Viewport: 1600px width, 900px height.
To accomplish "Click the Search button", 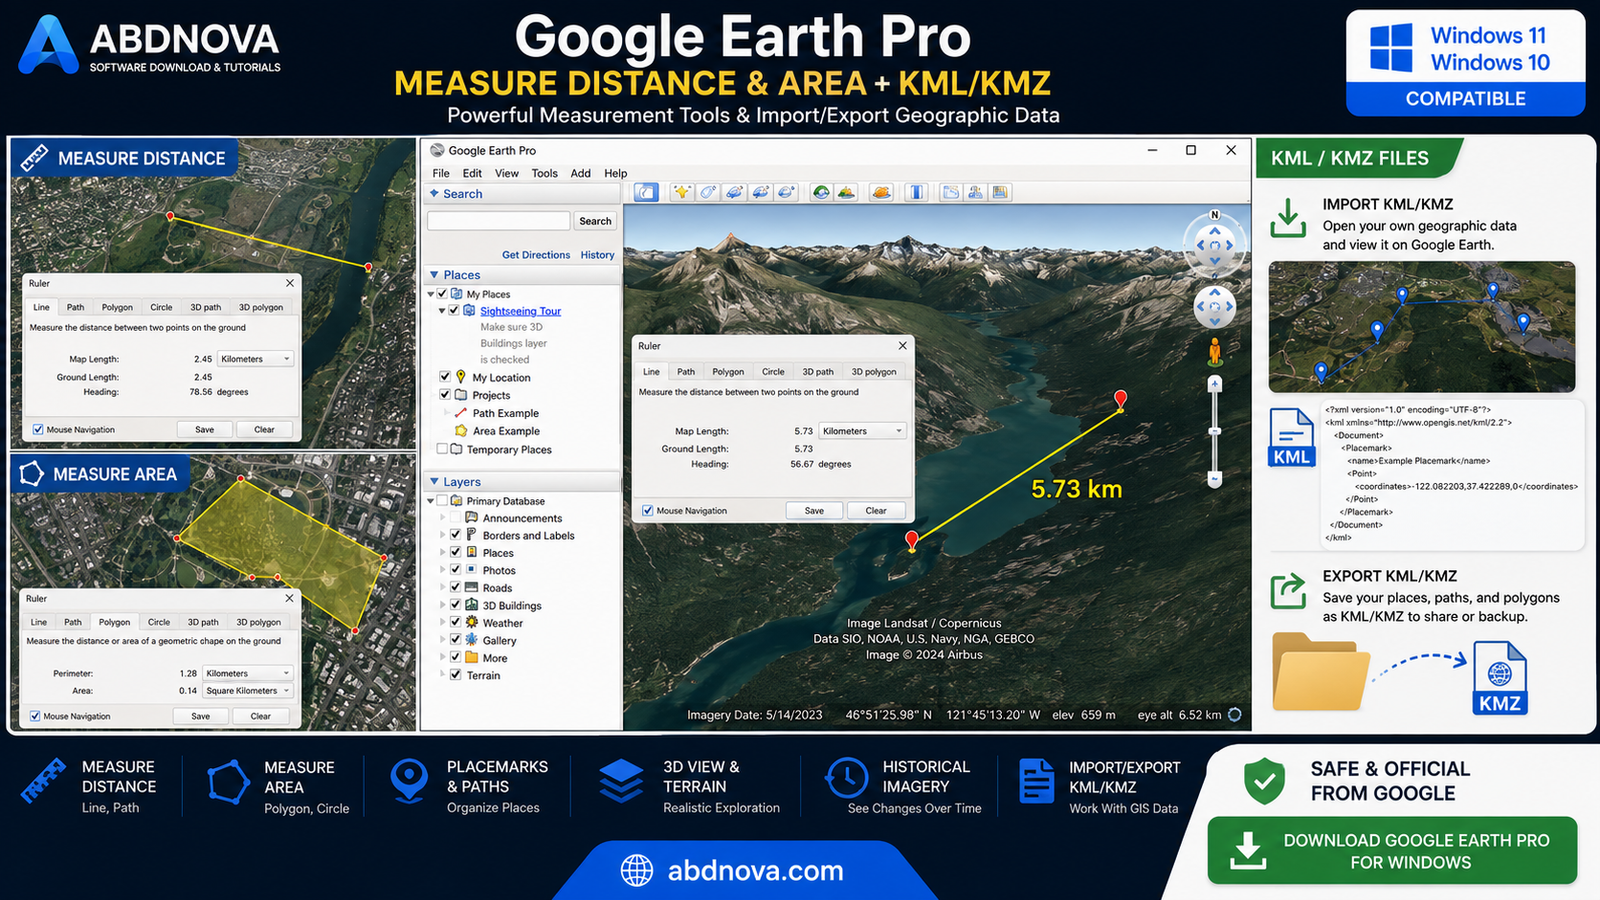I will tap(595, 221).
